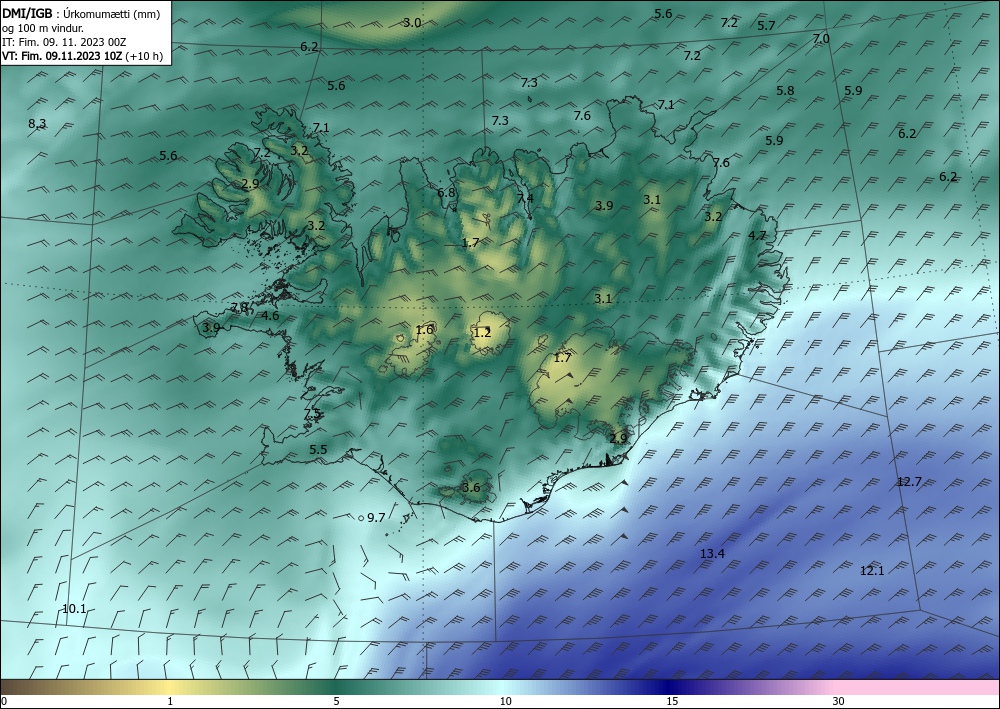1000x709 pixels.
Task: Select the 12.7 value label
Action: (909, 482)
